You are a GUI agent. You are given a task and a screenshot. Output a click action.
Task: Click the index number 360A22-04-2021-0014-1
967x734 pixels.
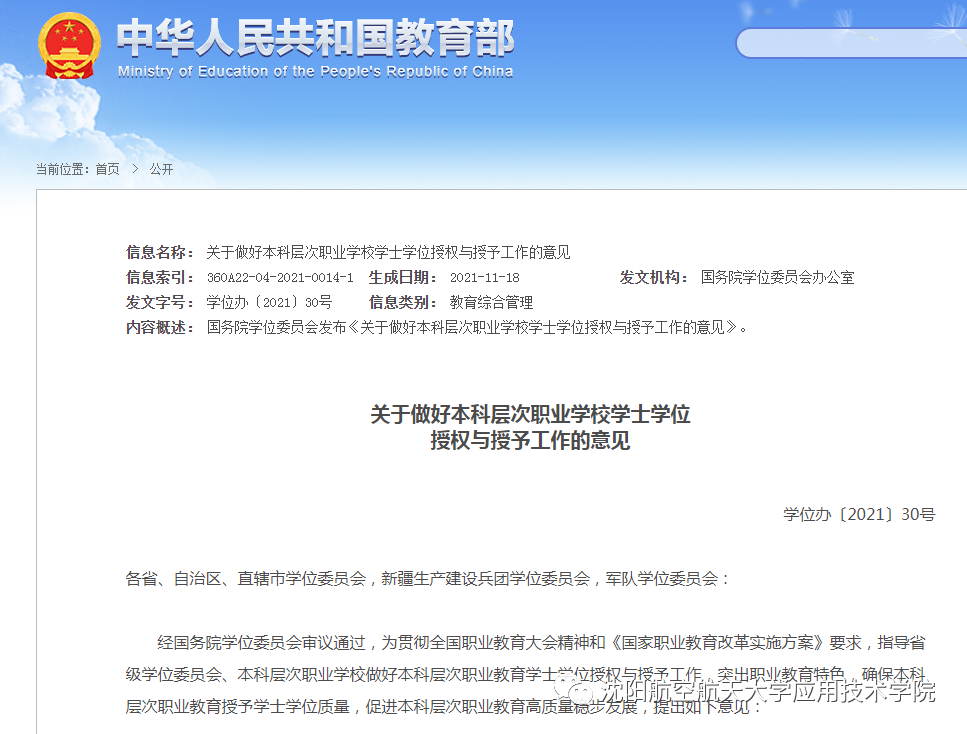coord(280,278)
